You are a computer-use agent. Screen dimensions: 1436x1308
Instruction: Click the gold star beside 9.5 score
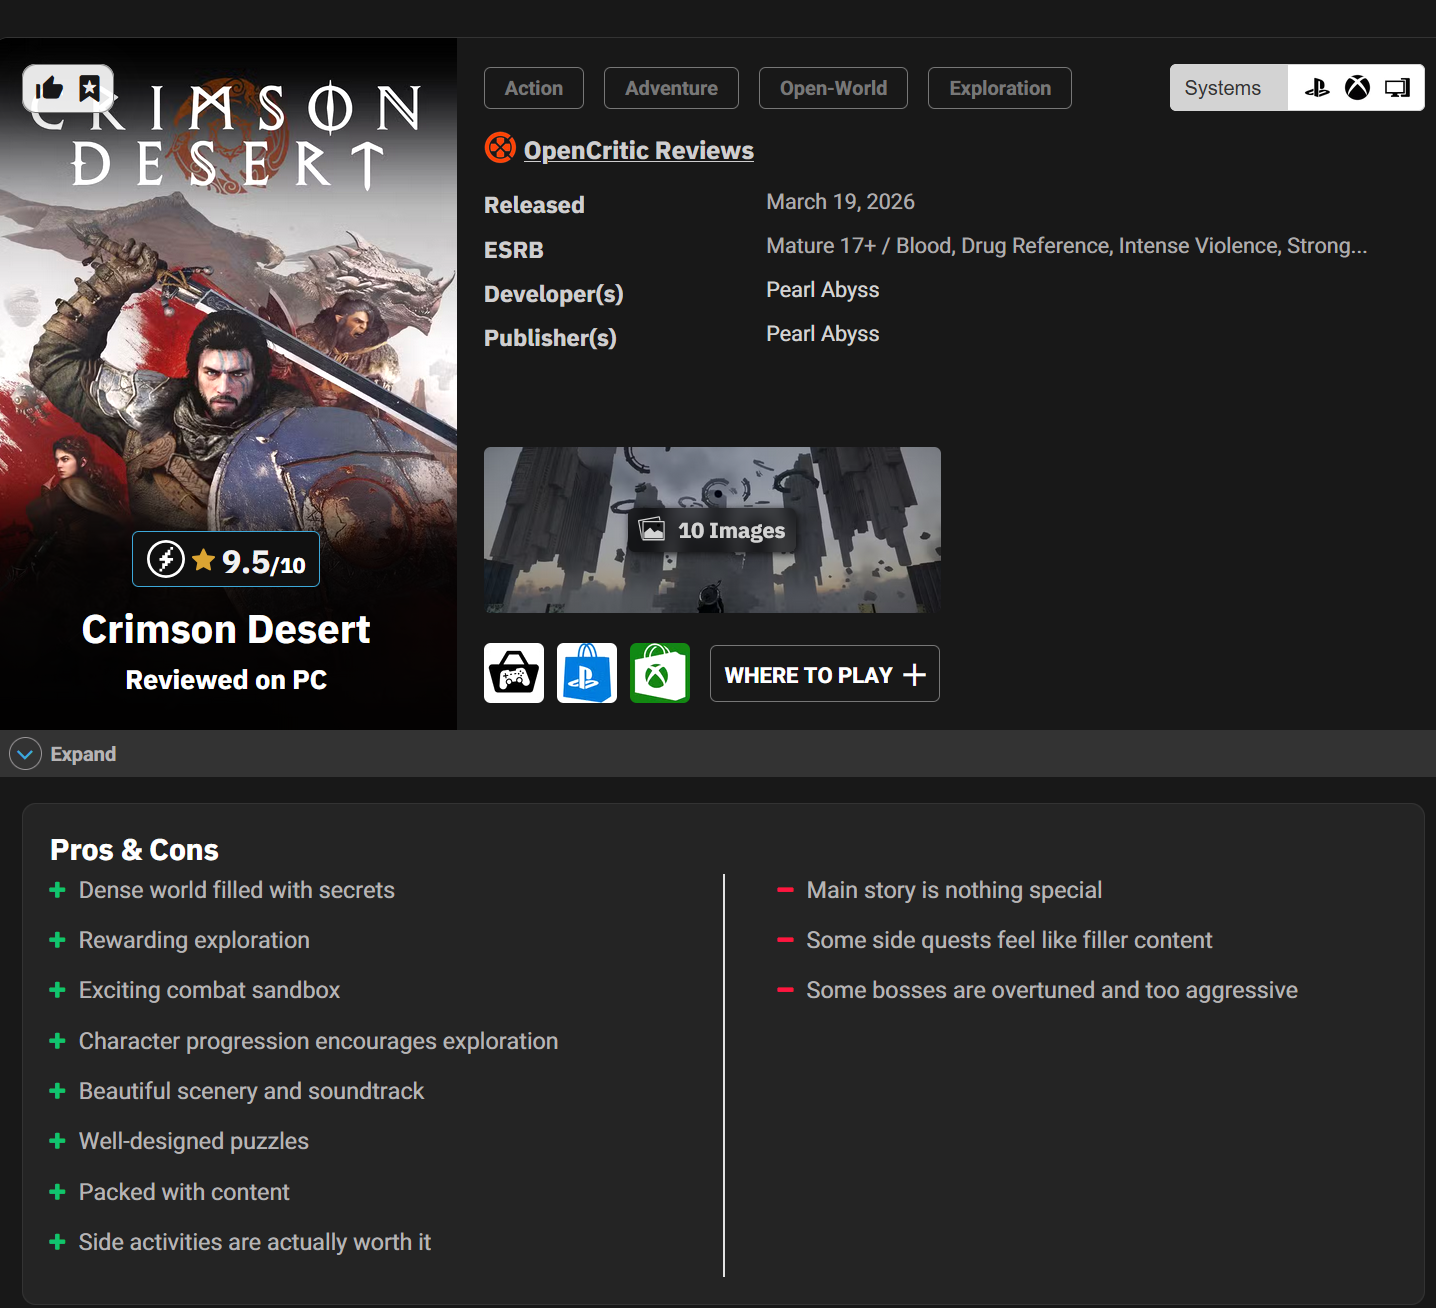pyautogui.click(x=204, y=559)
